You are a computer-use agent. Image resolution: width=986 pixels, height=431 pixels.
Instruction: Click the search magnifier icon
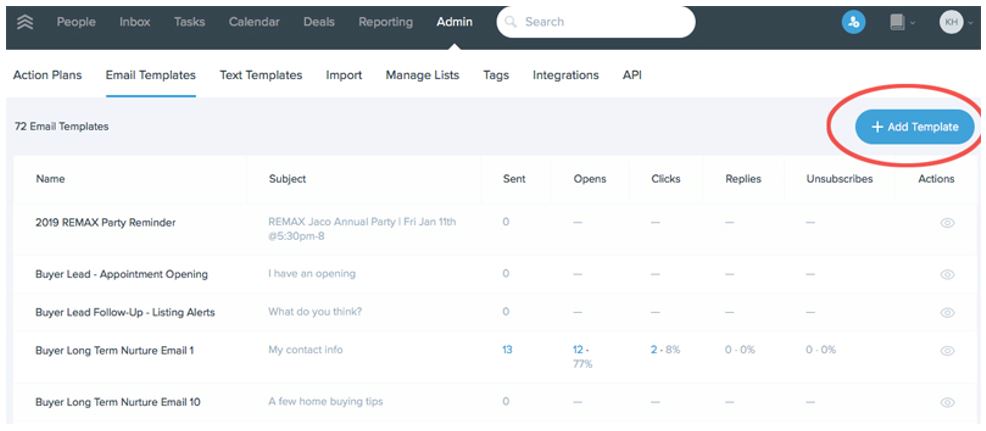pos(512,22)
